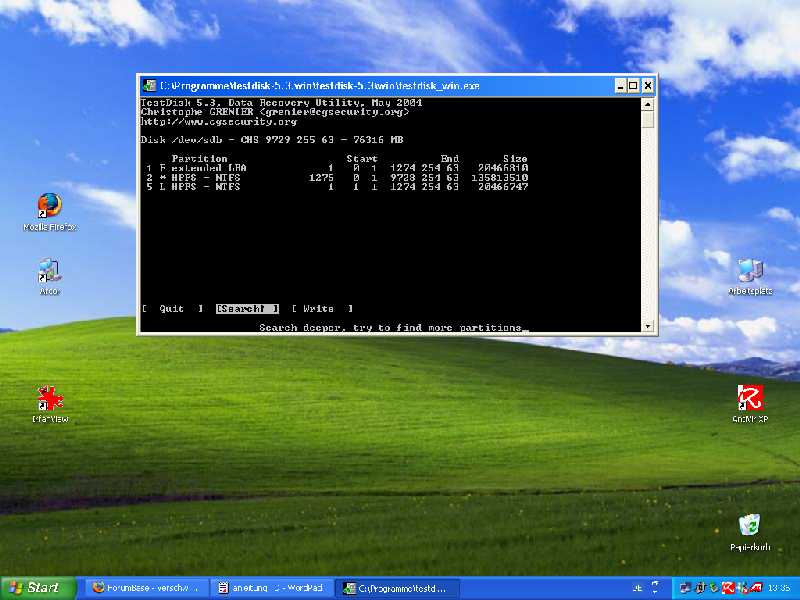Select the Write option in TestDisk

click(x=322, y=309)
